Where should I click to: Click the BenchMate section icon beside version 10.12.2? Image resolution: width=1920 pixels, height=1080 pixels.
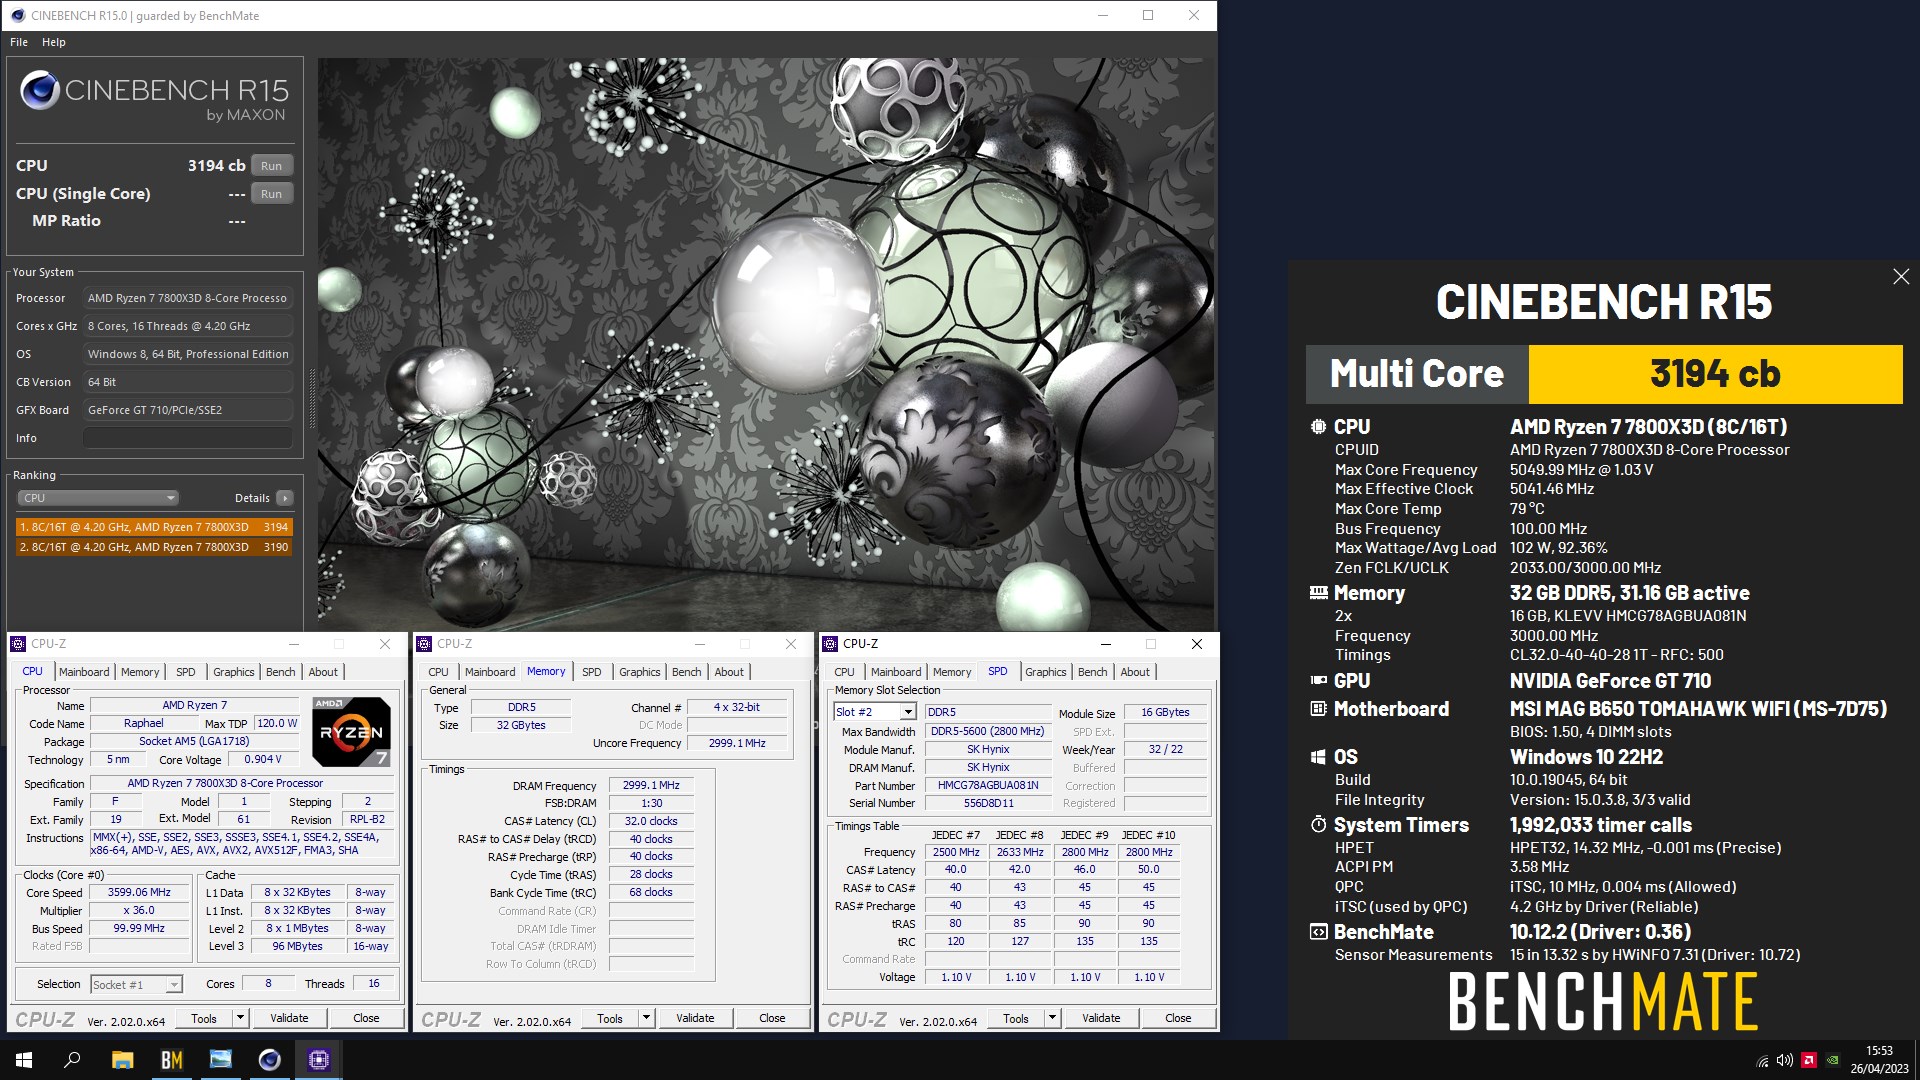point(1318,932)
